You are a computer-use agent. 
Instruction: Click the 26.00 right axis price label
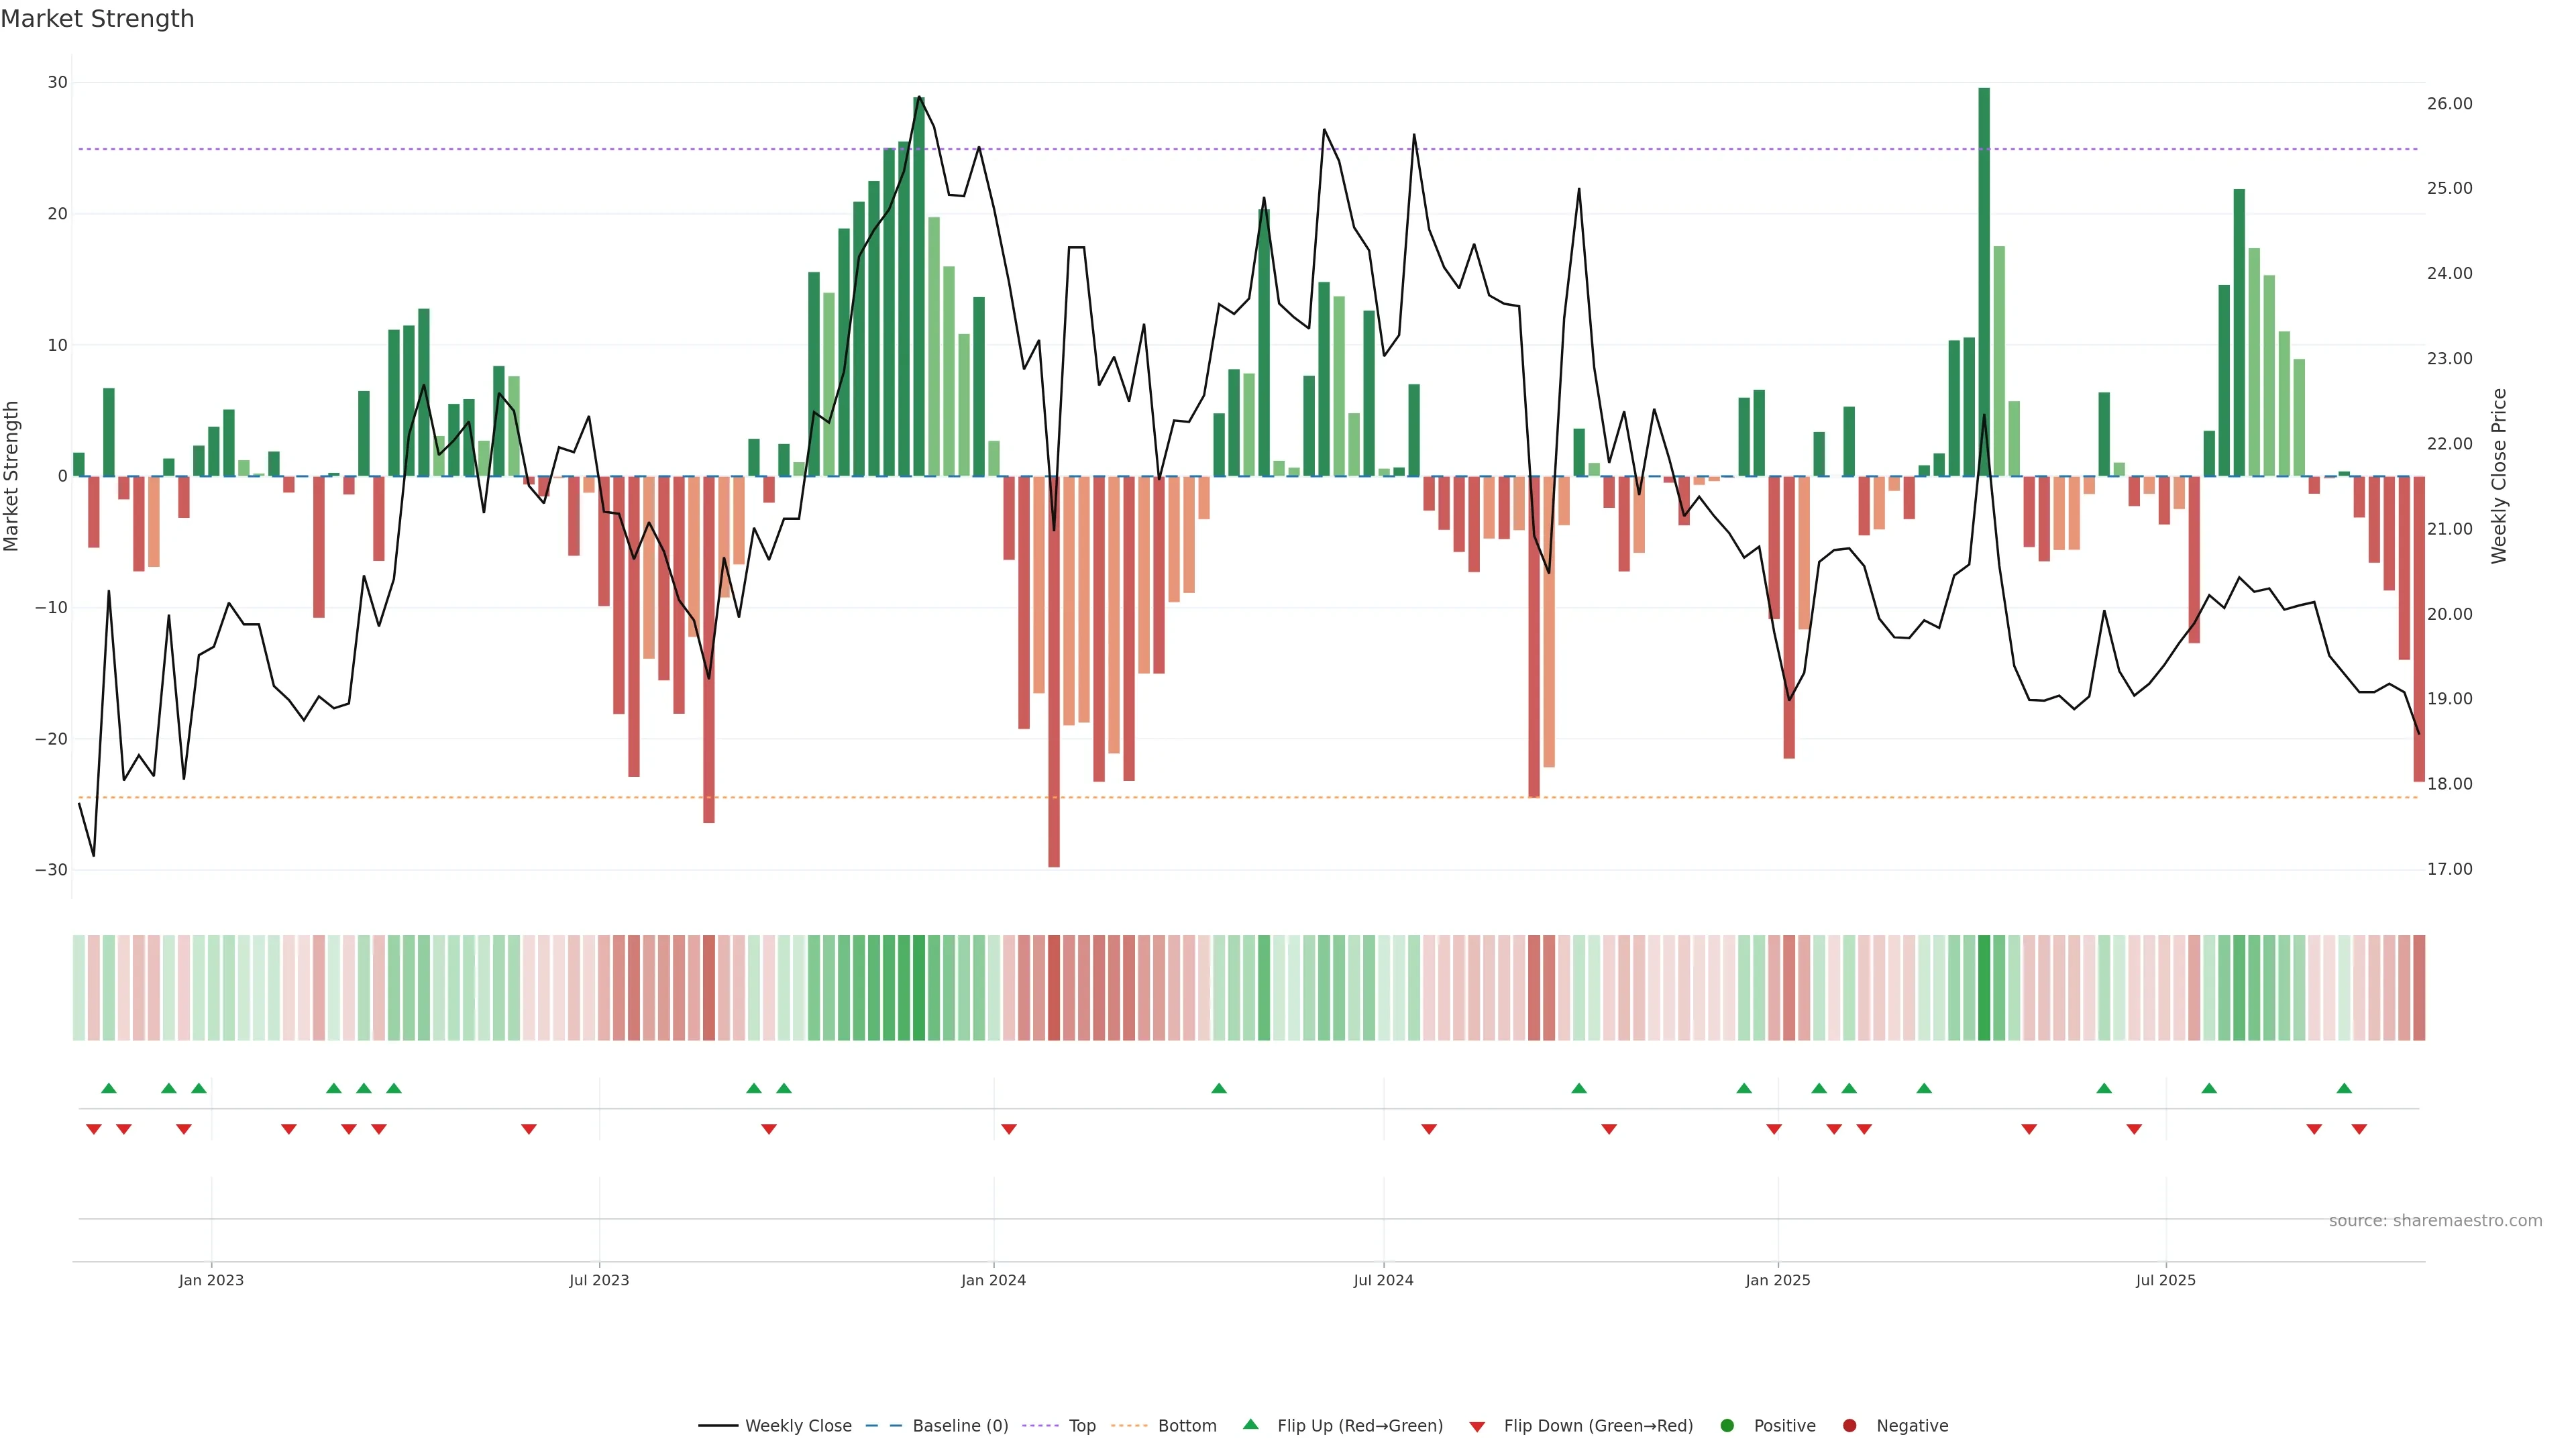(2449, 104)
